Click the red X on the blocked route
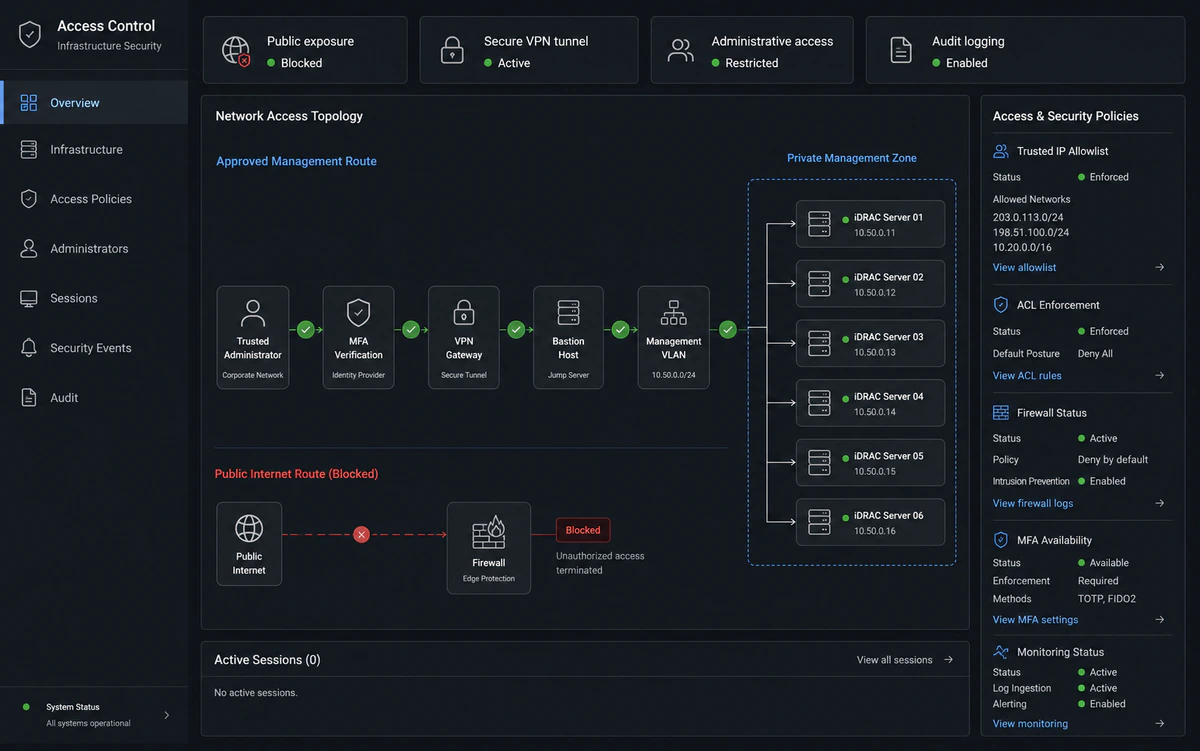This screenshot has height=751, width=1200. pos(362,535)
